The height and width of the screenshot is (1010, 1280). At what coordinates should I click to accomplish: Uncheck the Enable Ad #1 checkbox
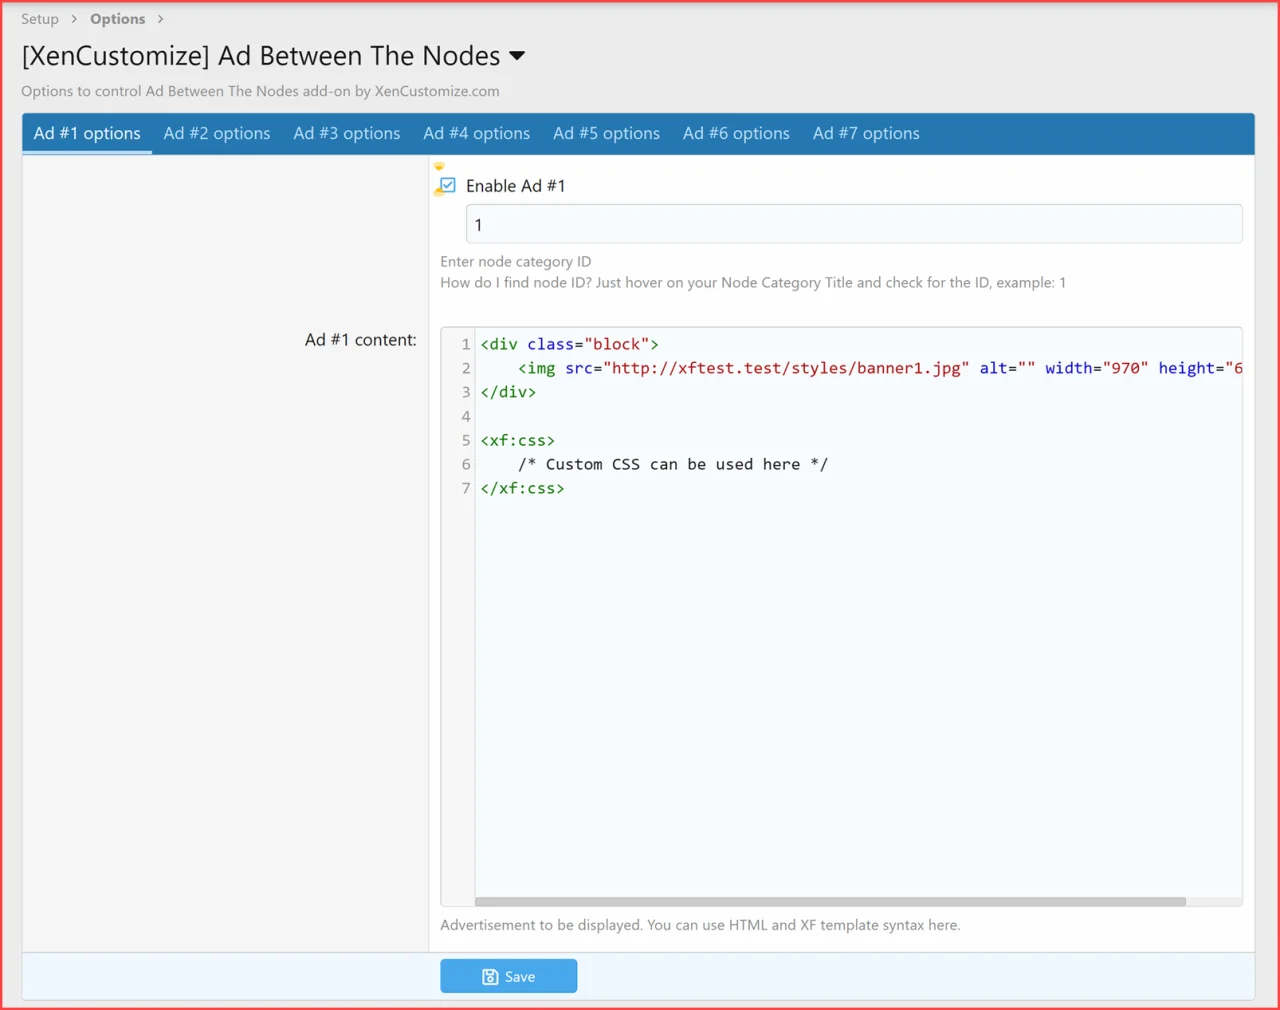pos(445,185)
